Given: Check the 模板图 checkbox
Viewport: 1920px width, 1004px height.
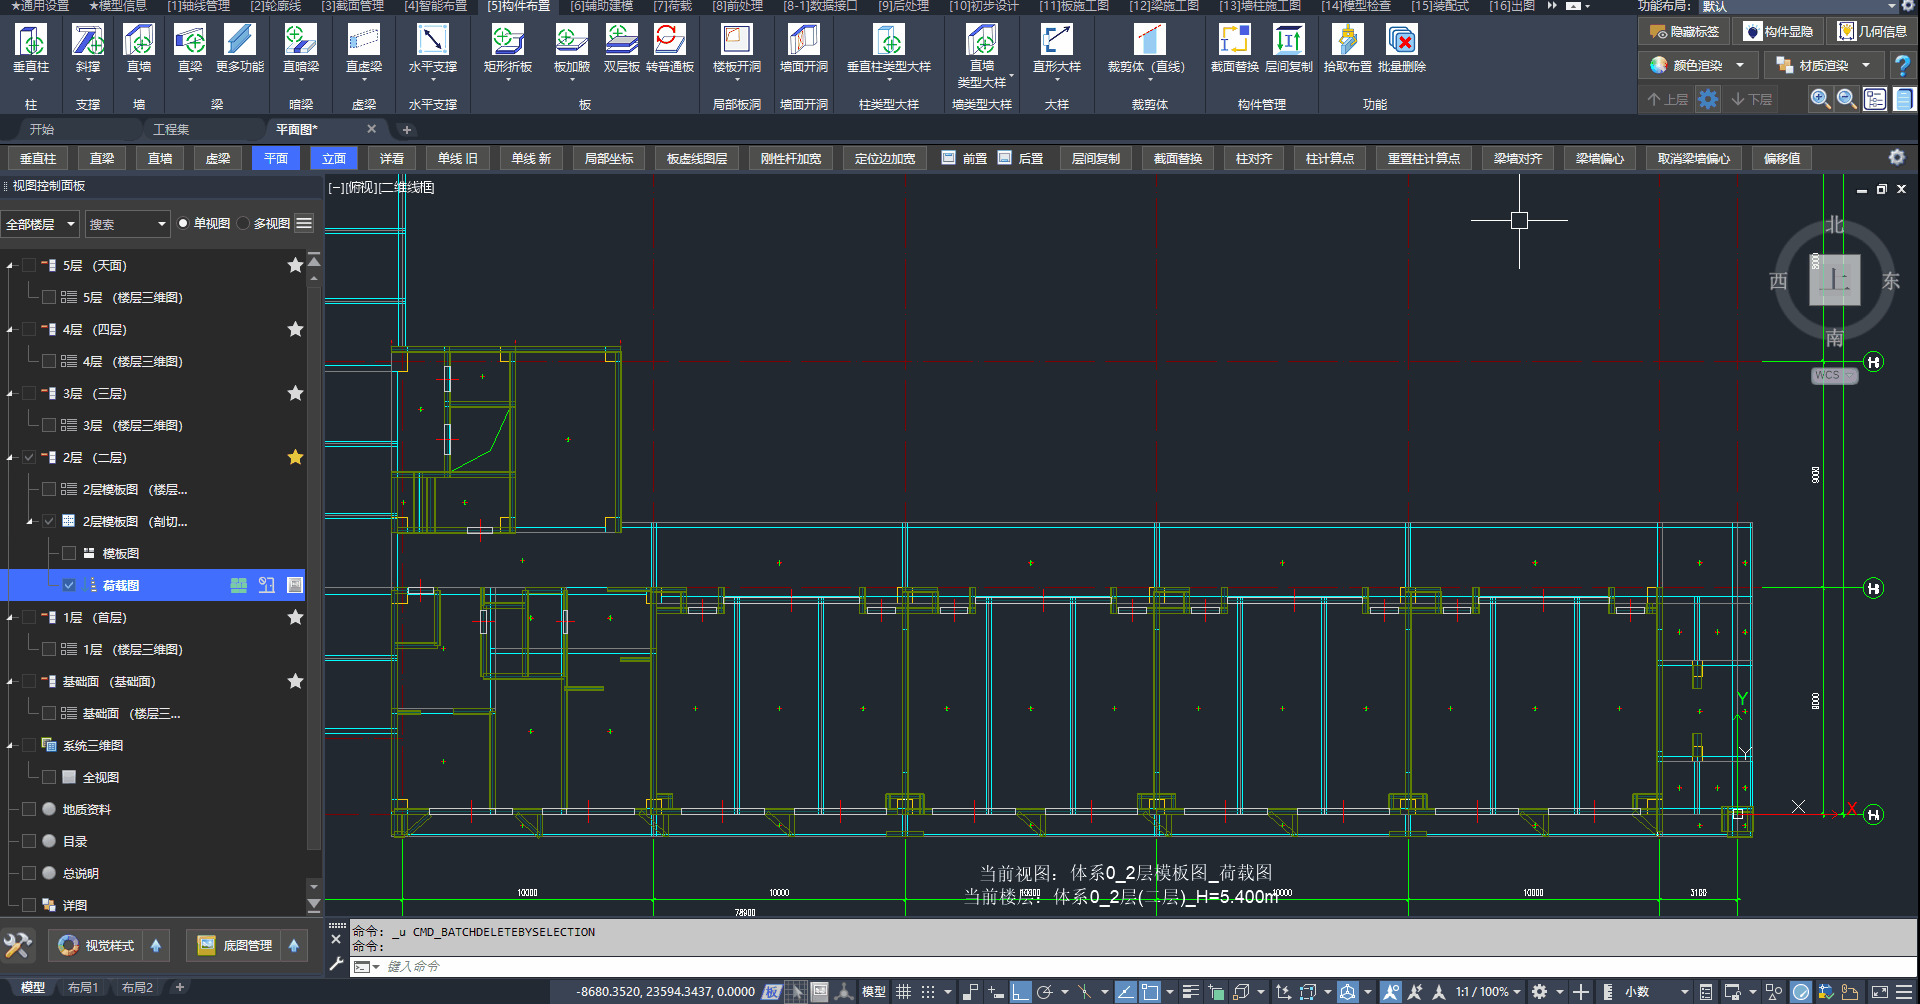Looking at the screenshot, I should click(69, 553).
